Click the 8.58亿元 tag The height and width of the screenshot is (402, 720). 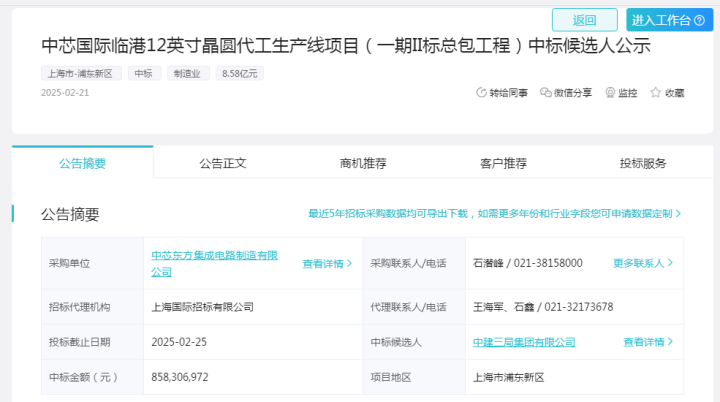[239, 74]
